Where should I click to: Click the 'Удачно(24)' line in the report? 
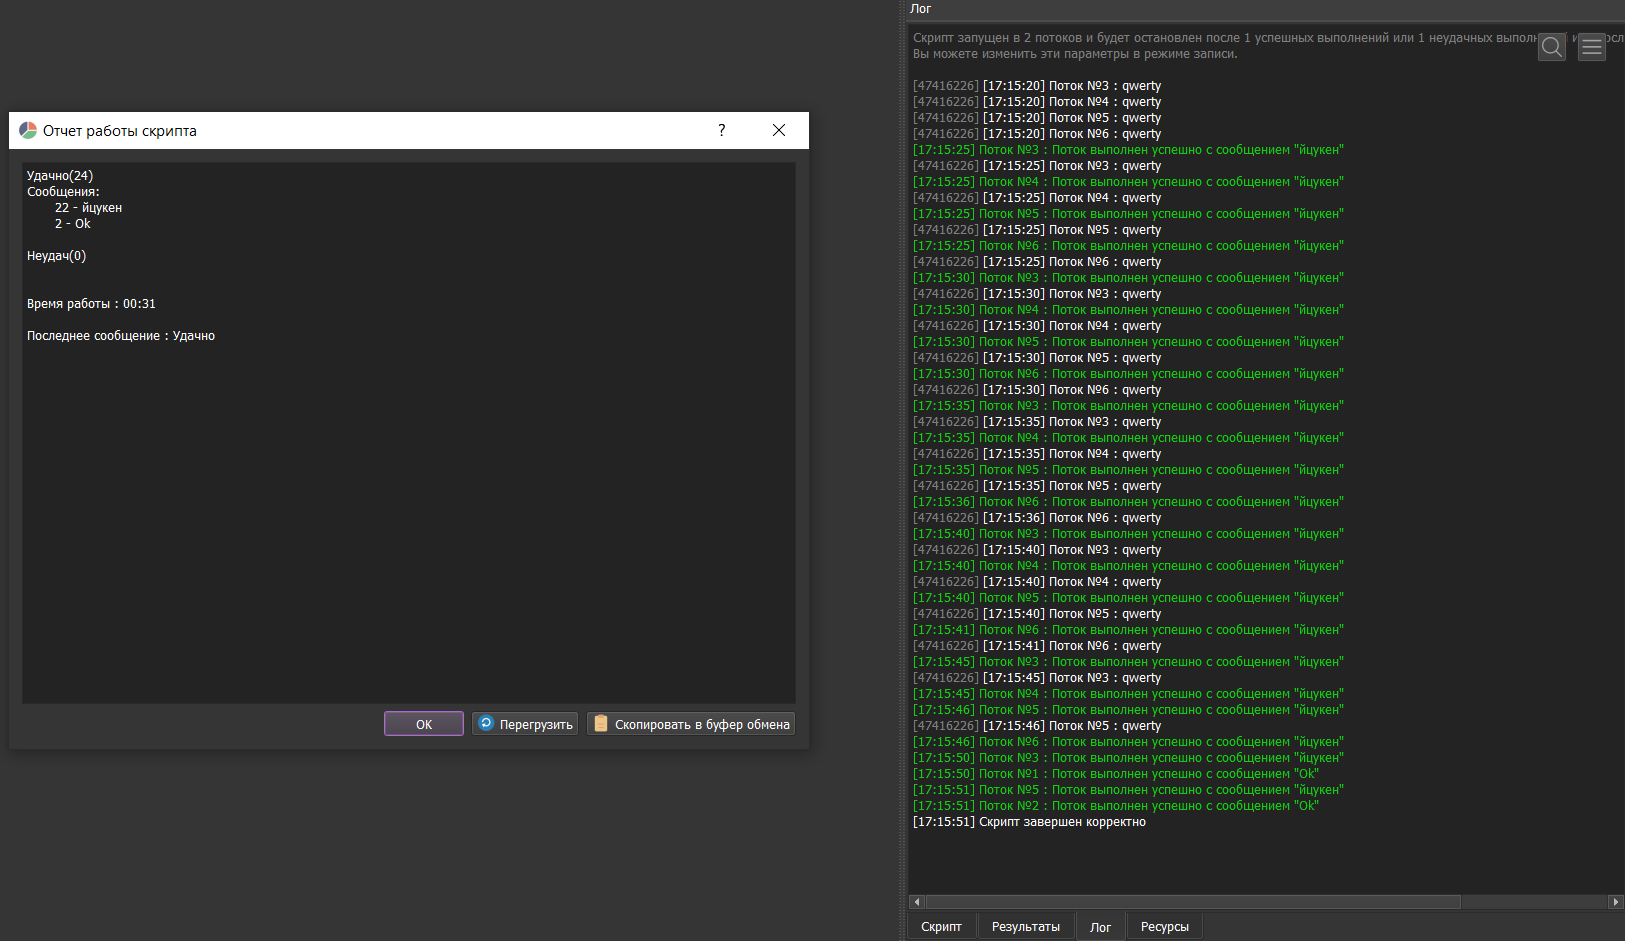pos(60,176)
